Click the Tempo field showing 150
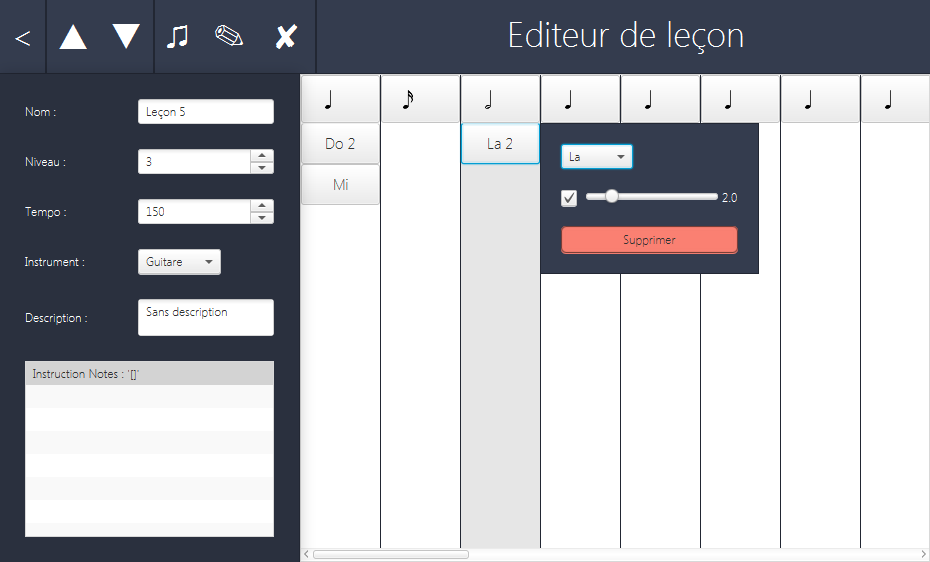930x562 pixels. tap(194, 212)
